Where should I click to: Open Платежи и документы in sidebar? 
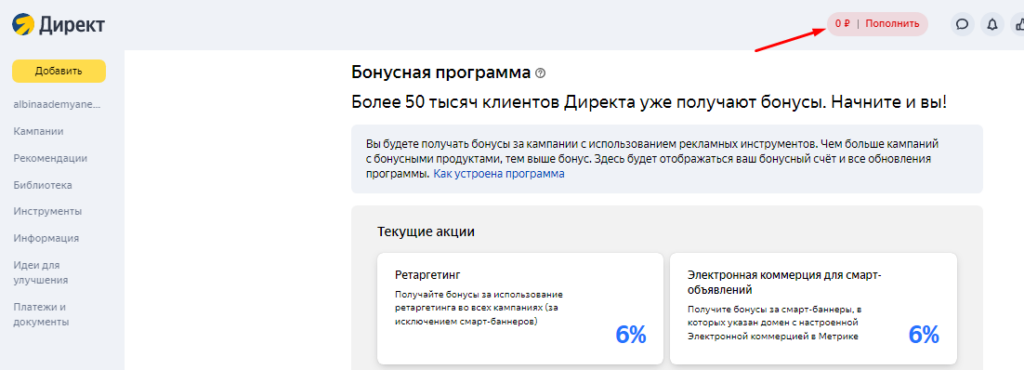tap(41, 315)
